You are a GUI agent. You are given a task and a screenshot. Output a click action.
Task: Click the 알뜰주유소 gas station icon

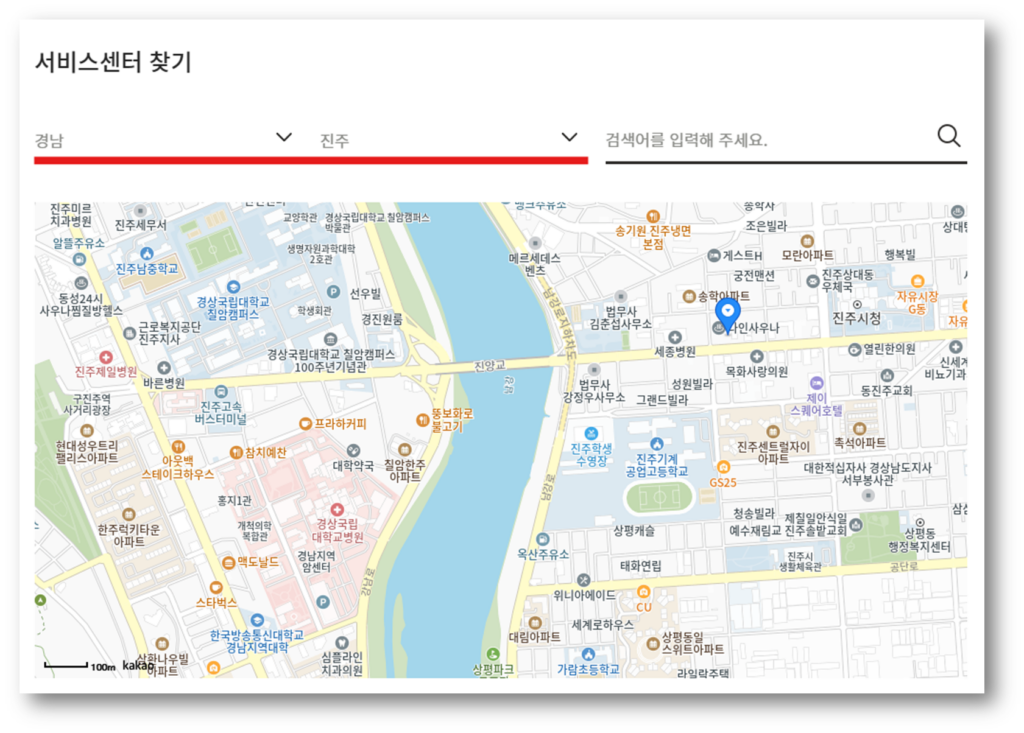[79, 259]
